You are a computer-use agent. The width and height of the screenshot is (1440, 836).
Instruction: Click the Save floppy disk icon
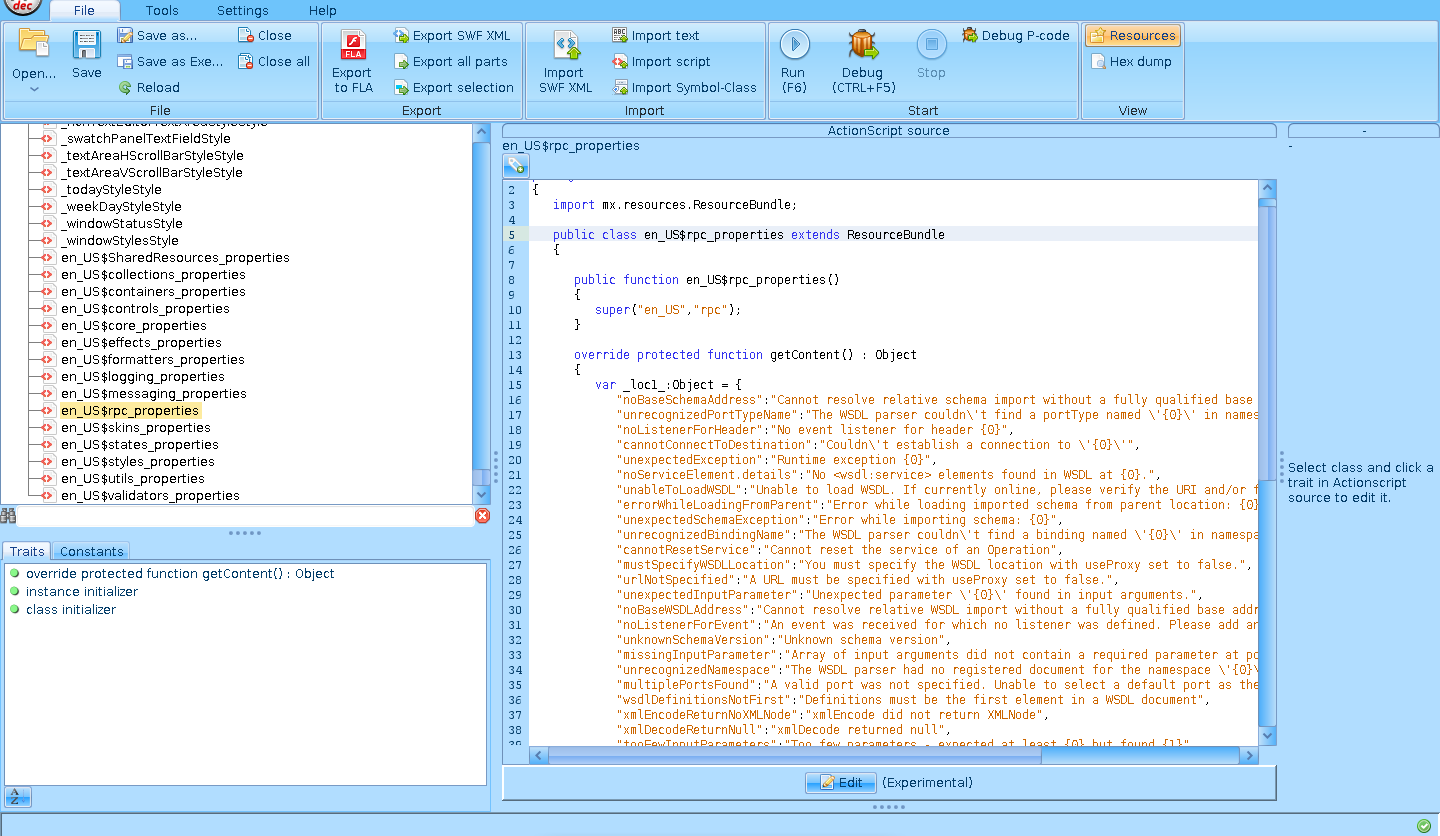(87, 46)
